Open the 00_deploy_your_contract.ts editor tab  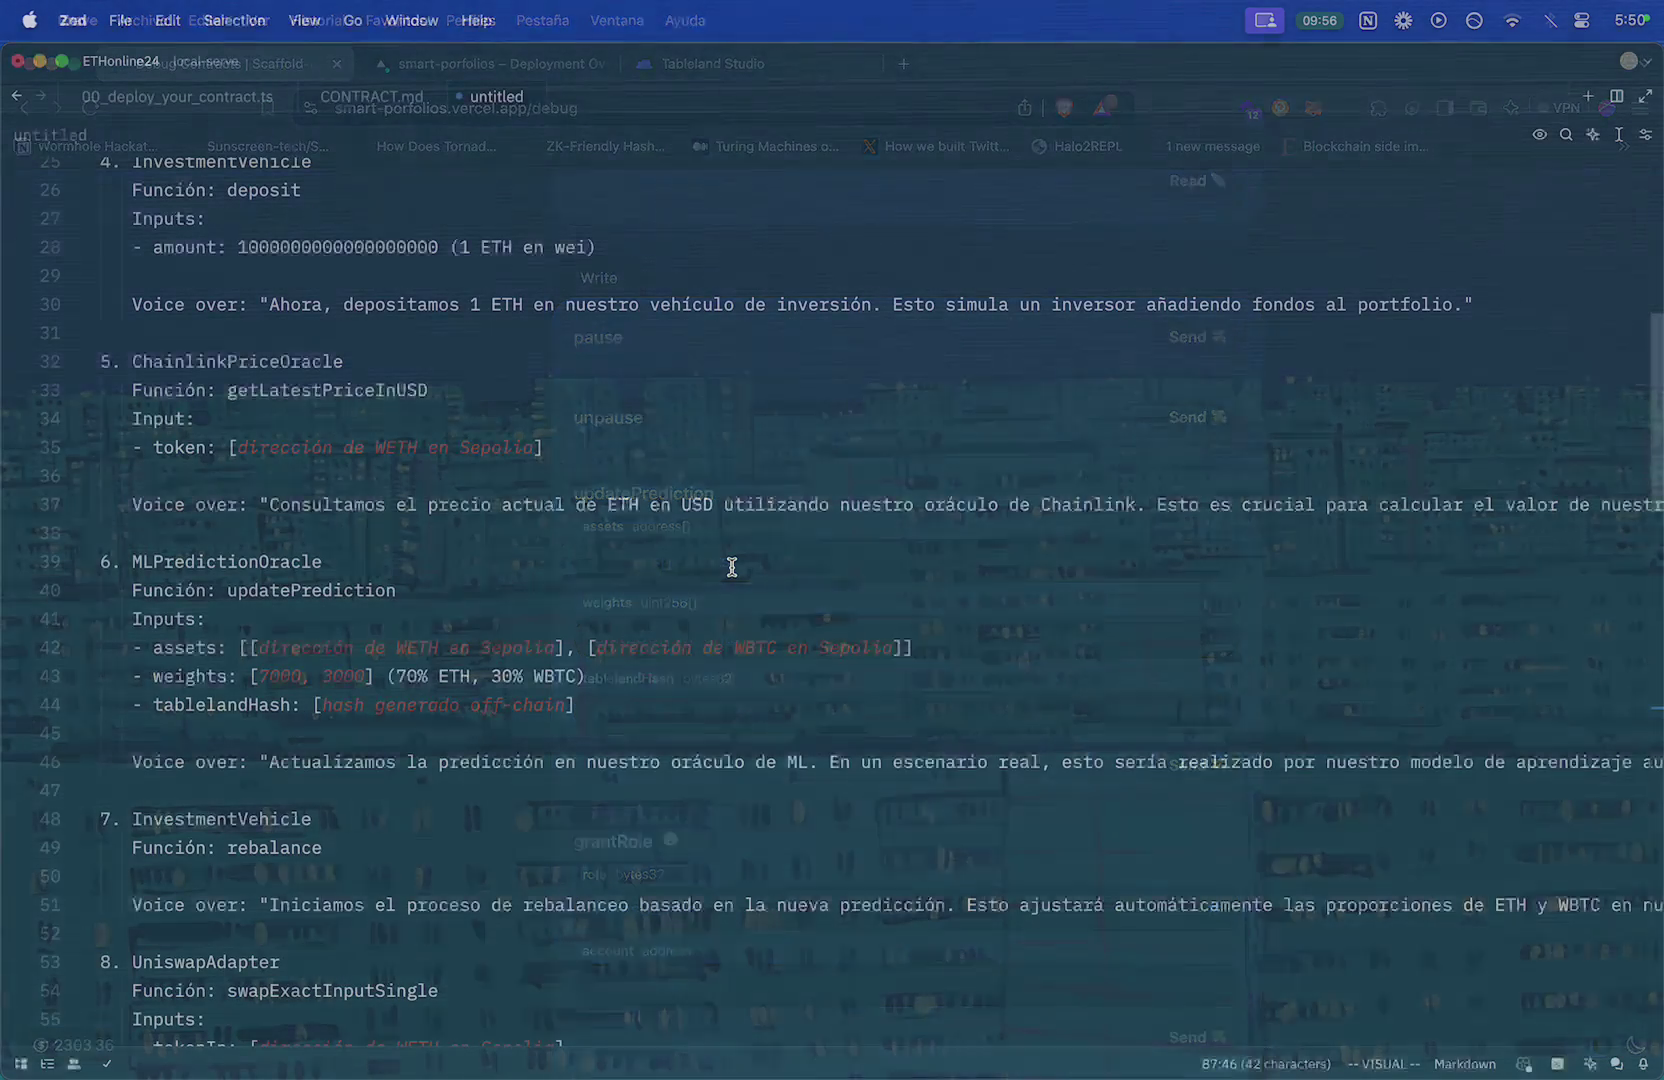point(176,97)
